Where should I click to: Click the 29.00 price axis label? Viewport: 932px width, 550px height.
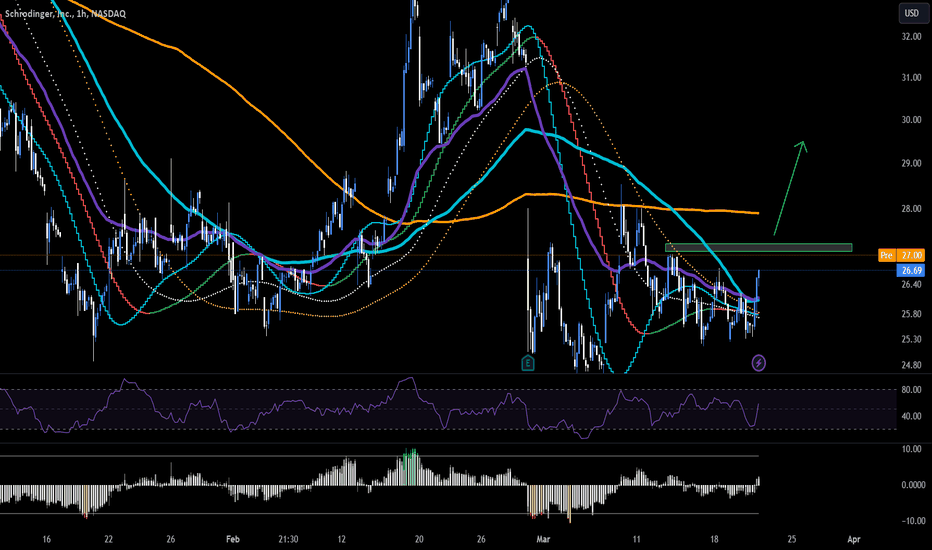(x=911, y=163)
